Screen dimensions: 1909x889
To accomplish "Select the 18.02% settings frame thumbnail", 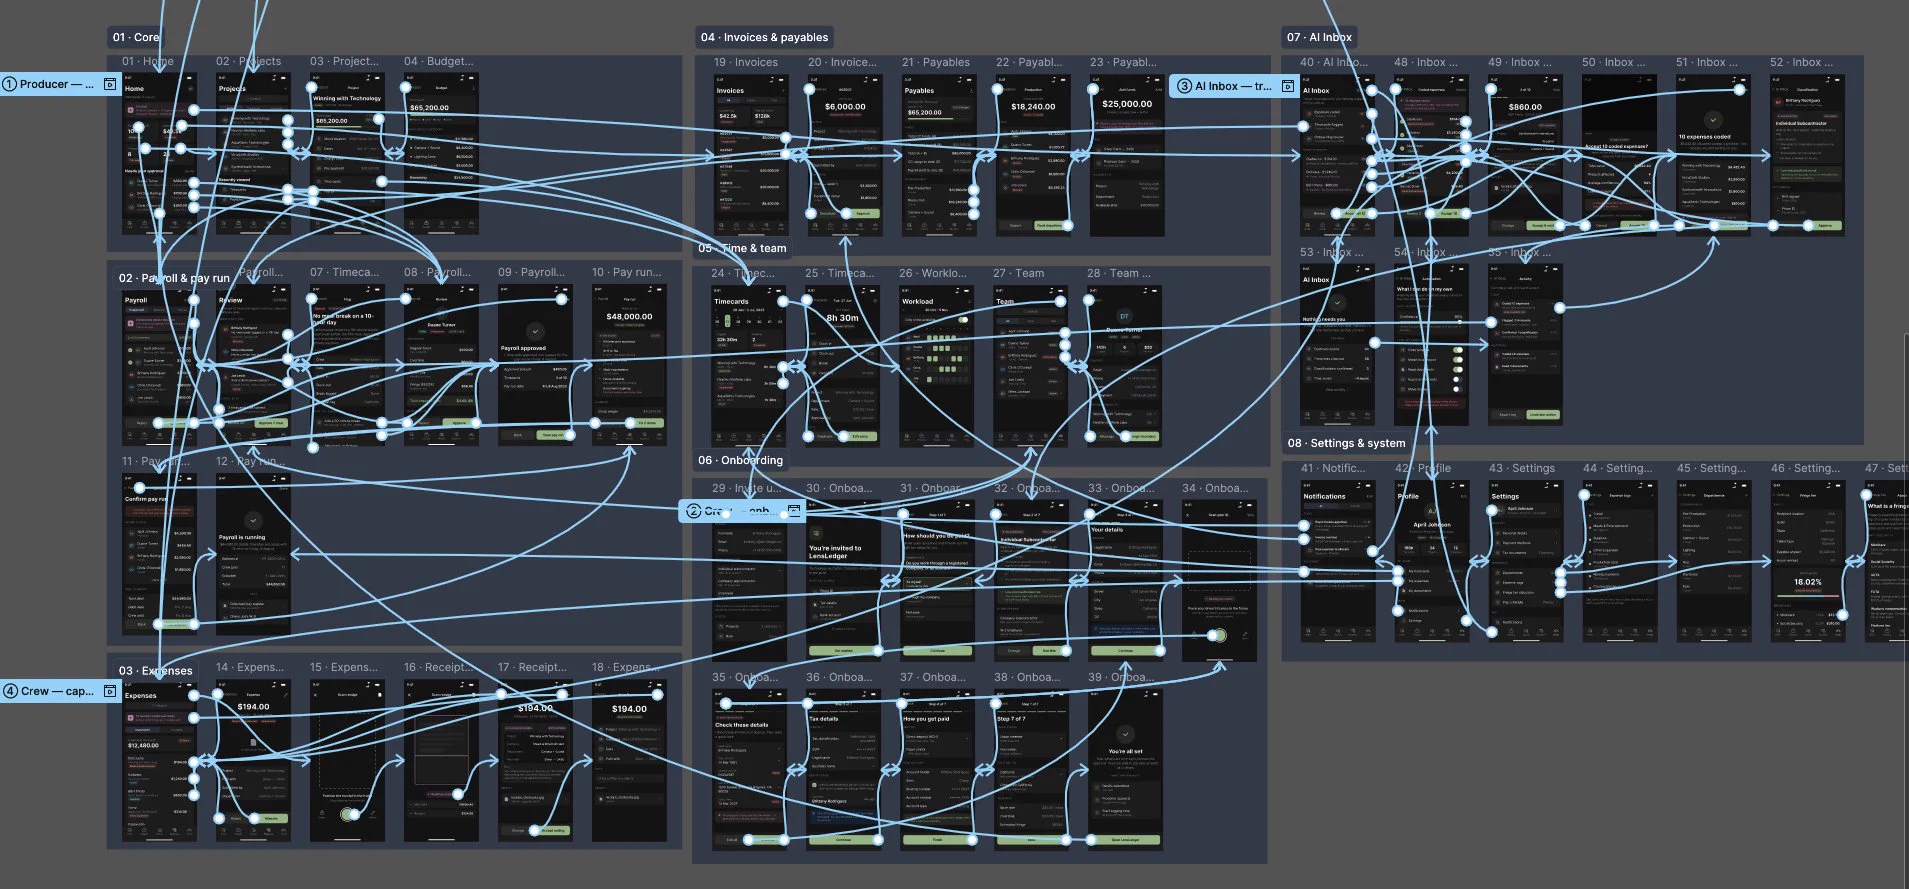I will point(1807,561).
